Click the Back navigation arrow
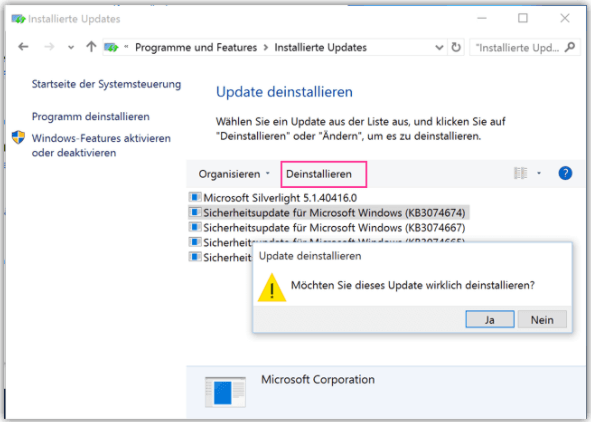This screenshot has width=591, height=422. [23, 47]
